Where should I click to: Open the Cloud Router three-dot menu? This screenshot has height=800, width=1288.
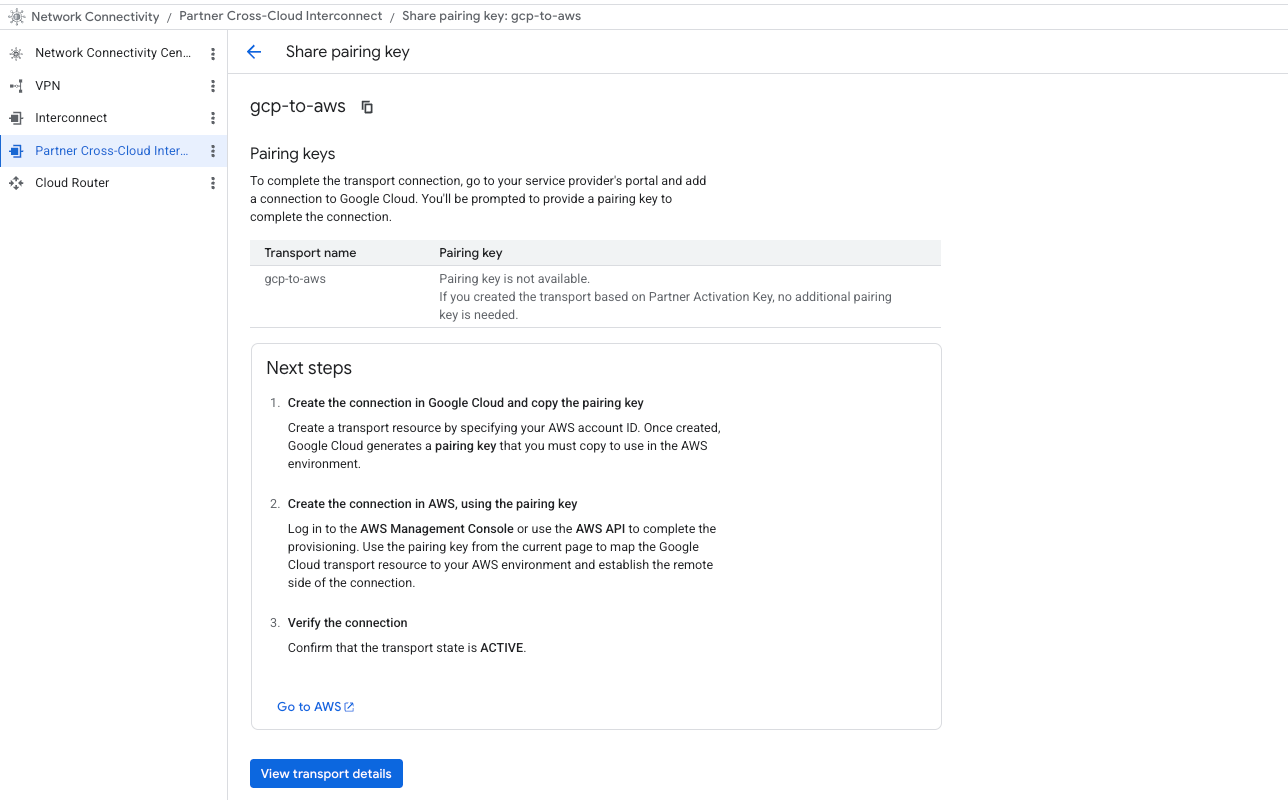tap(213, 183)
